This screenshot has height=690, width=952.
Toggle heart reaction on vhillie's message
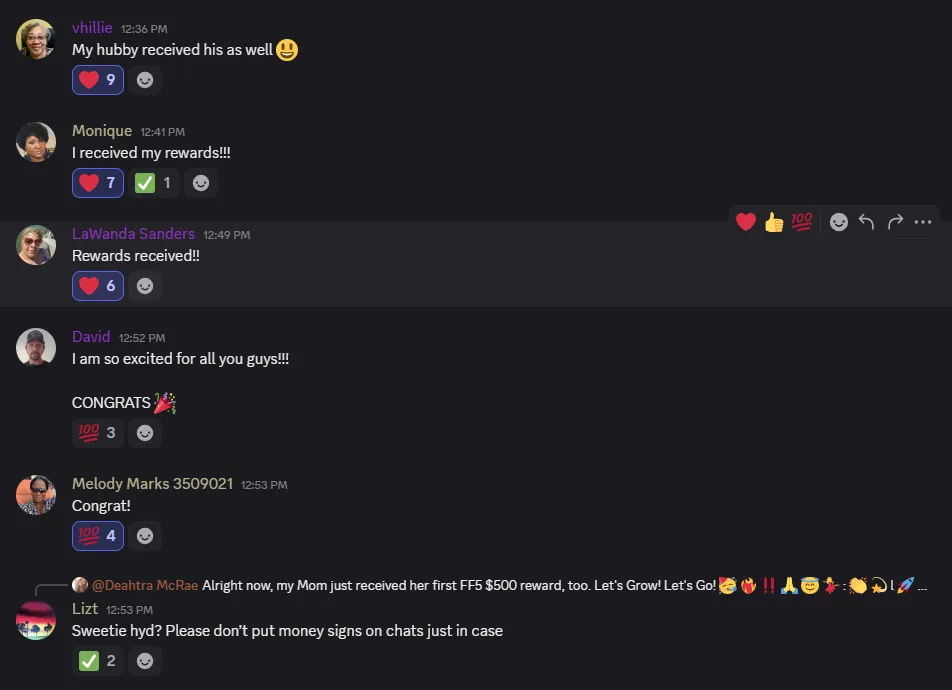(98, 80)
